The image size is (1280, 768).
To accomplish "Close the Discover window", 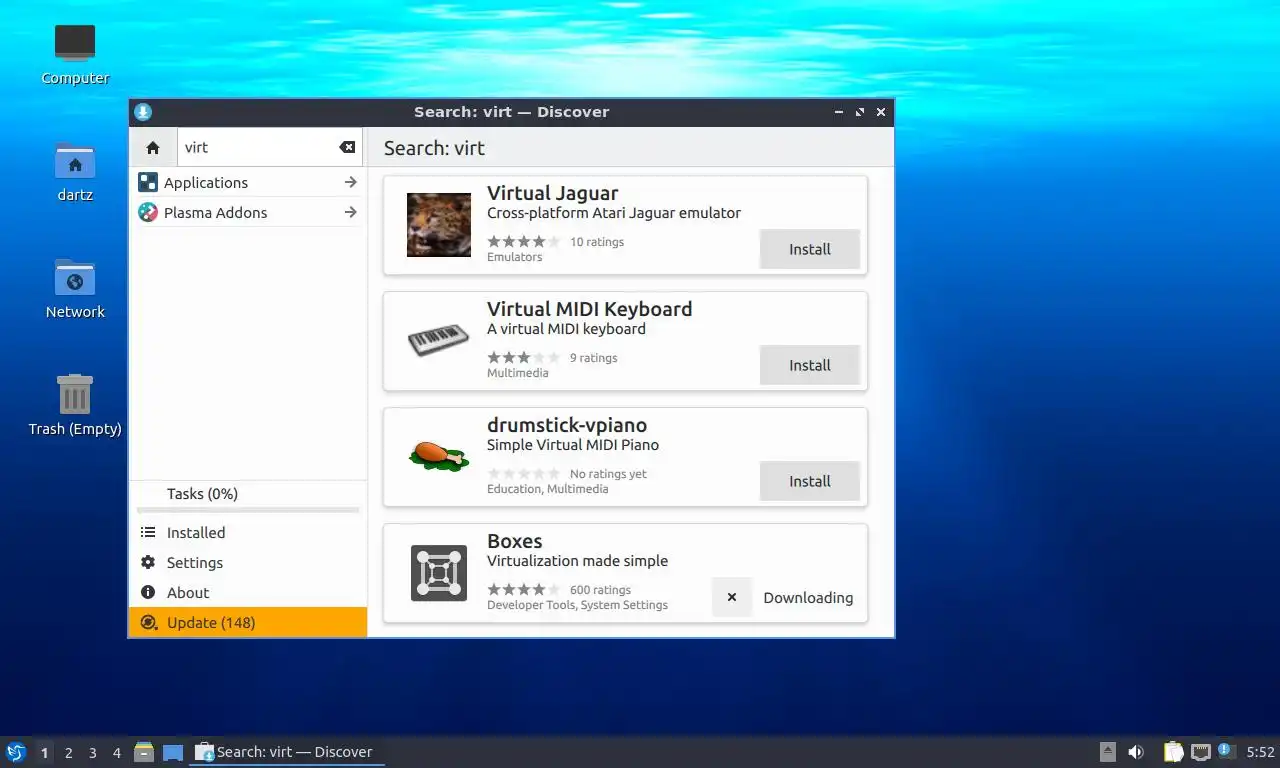I will (x=881, y=112).
